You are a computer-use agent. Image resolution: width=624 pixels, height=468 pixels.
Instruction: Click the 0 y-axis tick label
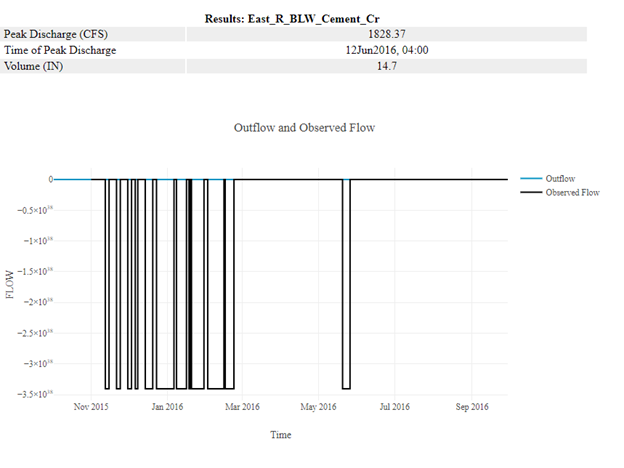[x=51, y=179]
